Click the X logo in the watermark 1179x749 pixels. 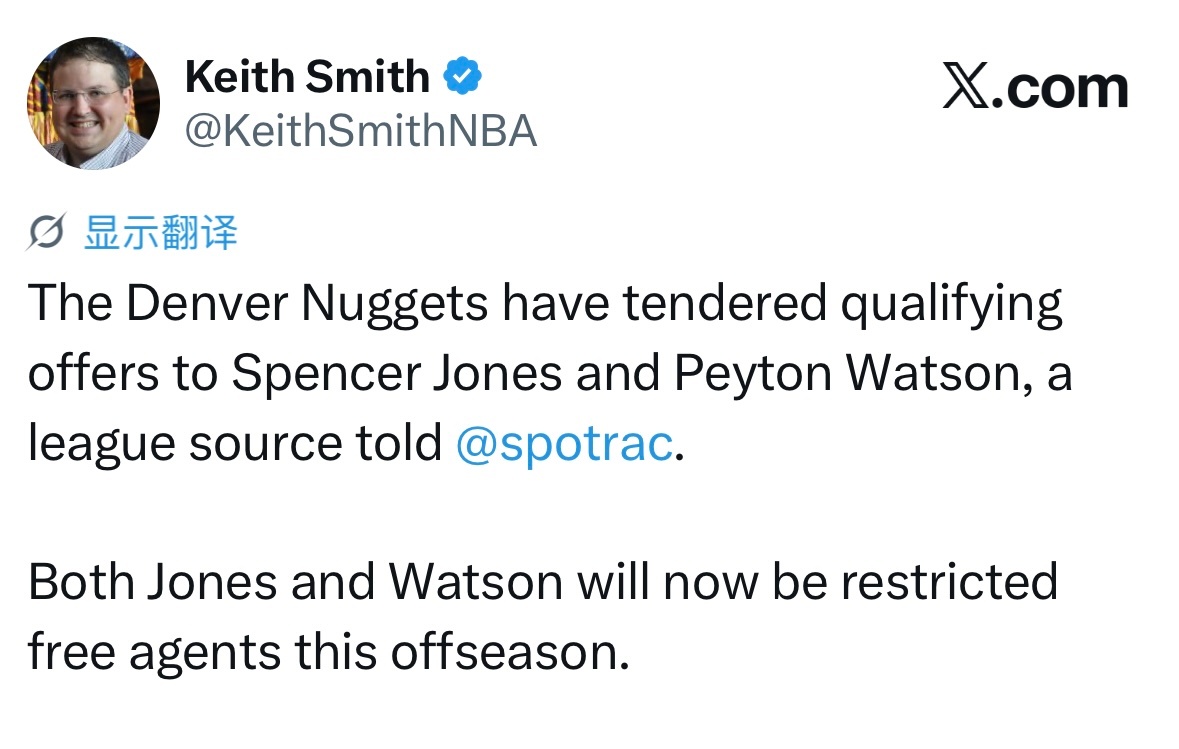coord(965,86)
